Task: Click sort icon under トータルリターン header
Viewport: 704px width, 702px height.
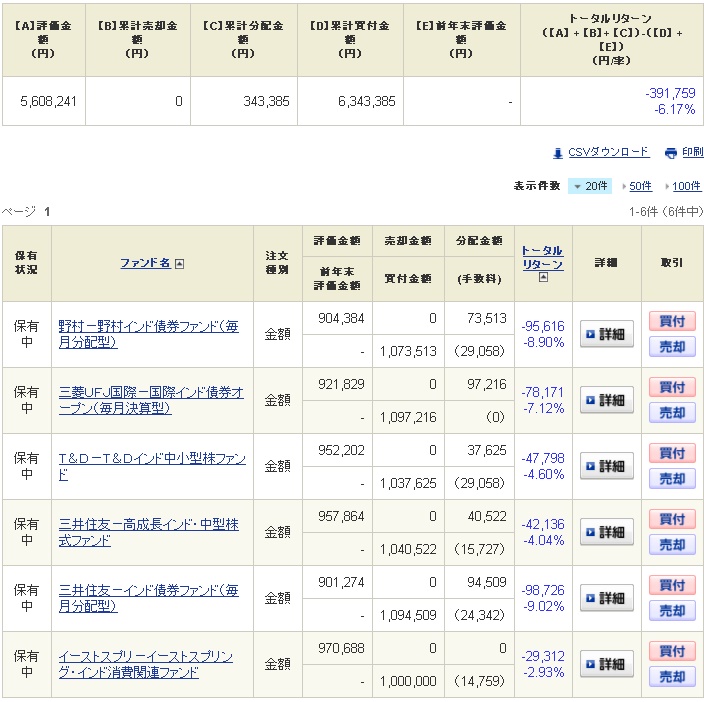Action: point(542,278)
